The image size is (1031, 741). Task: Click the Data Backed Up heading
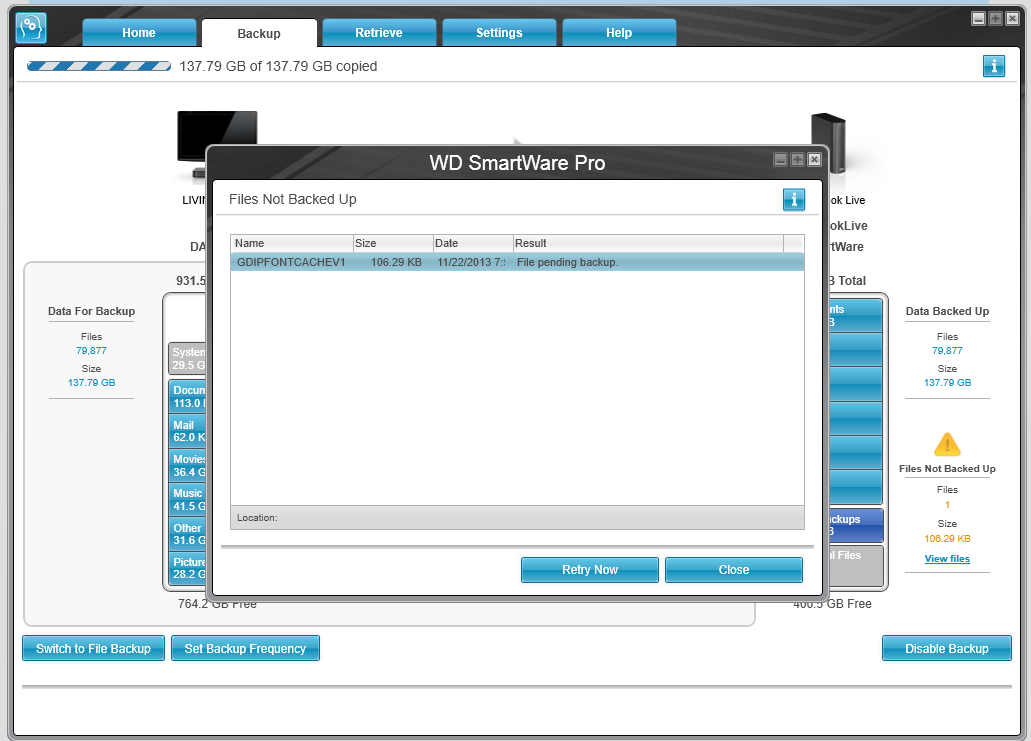947,311
